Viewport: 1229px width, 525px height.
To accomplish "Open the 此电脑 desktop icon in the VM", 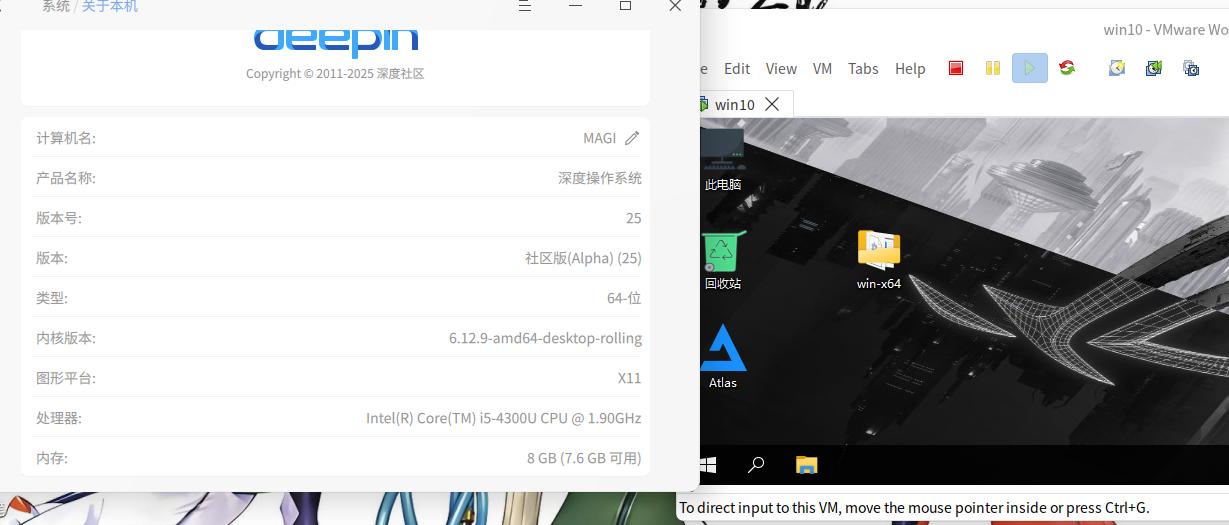I will click(723, 158).
